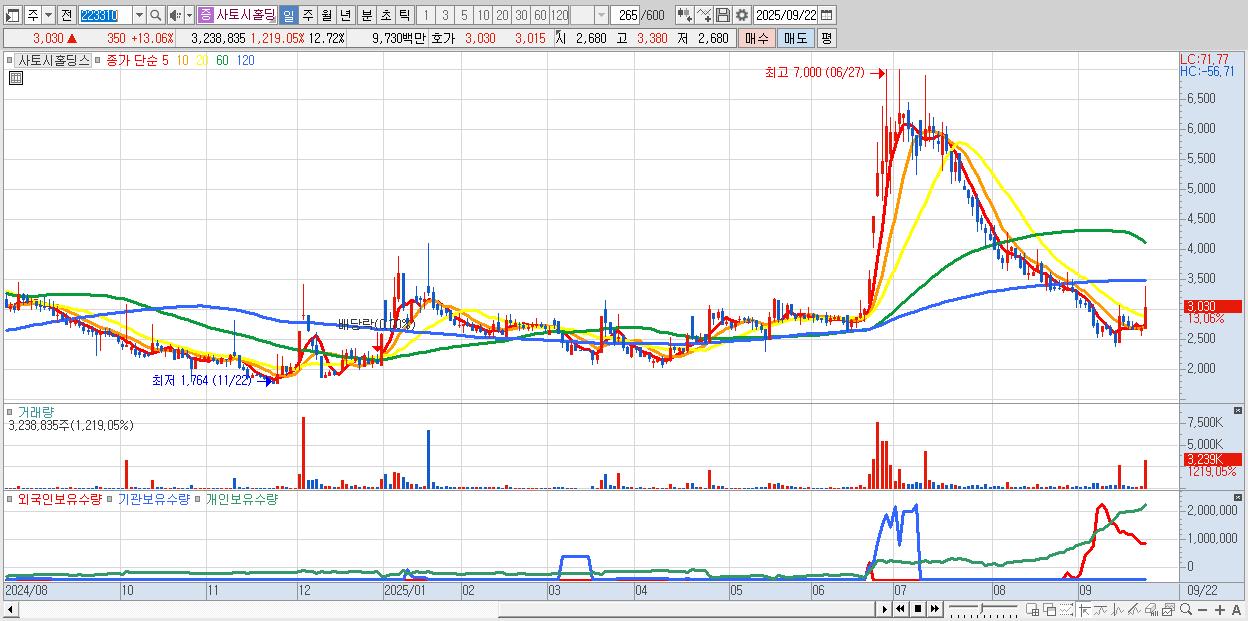Click the split-window layout icon

(x=1032, y=609)
